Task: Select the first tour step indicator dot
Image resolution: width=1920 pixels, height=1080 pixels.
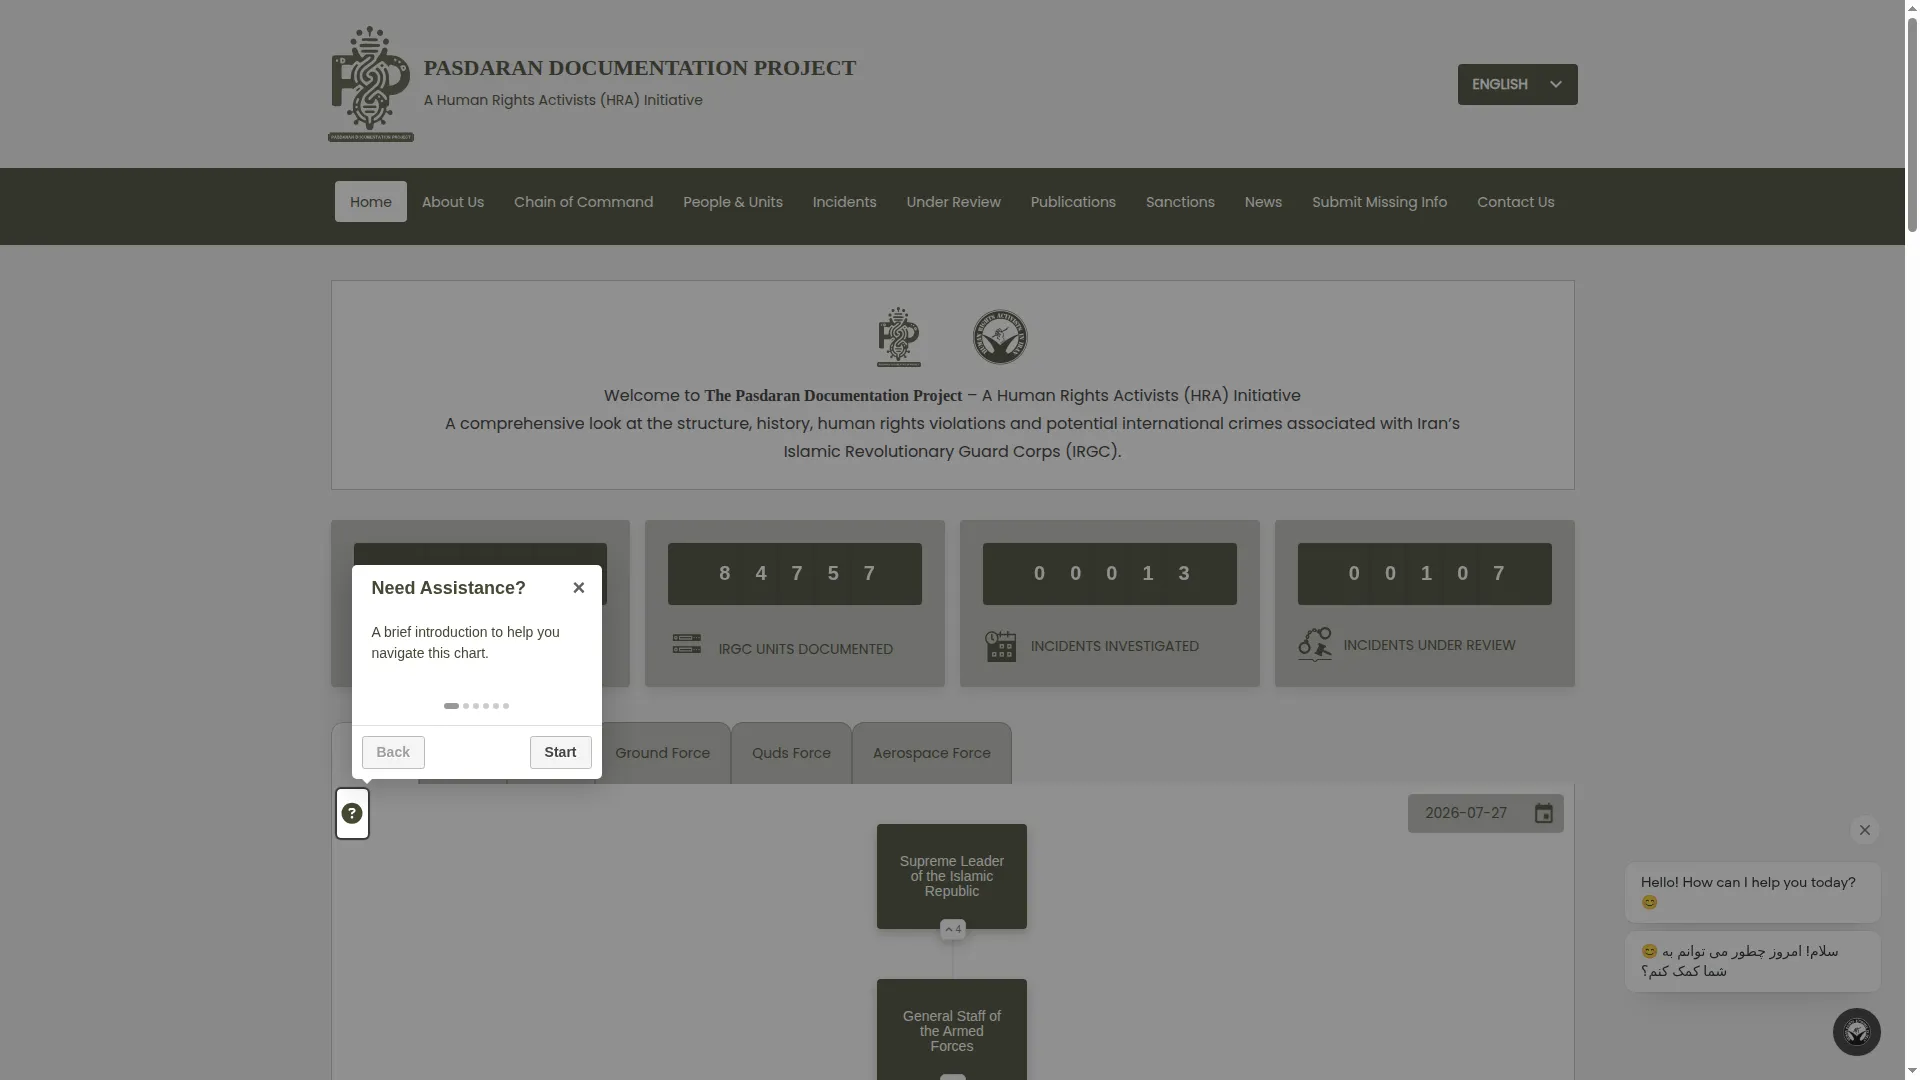Action: tap(451, 706)
